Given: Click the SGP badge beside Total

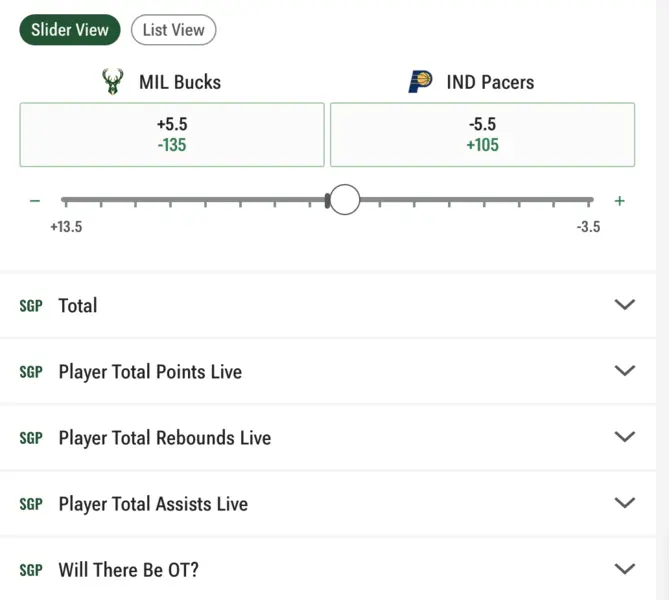Looking at the screenshot, I should pyautogui.click(x=31, y=306).
